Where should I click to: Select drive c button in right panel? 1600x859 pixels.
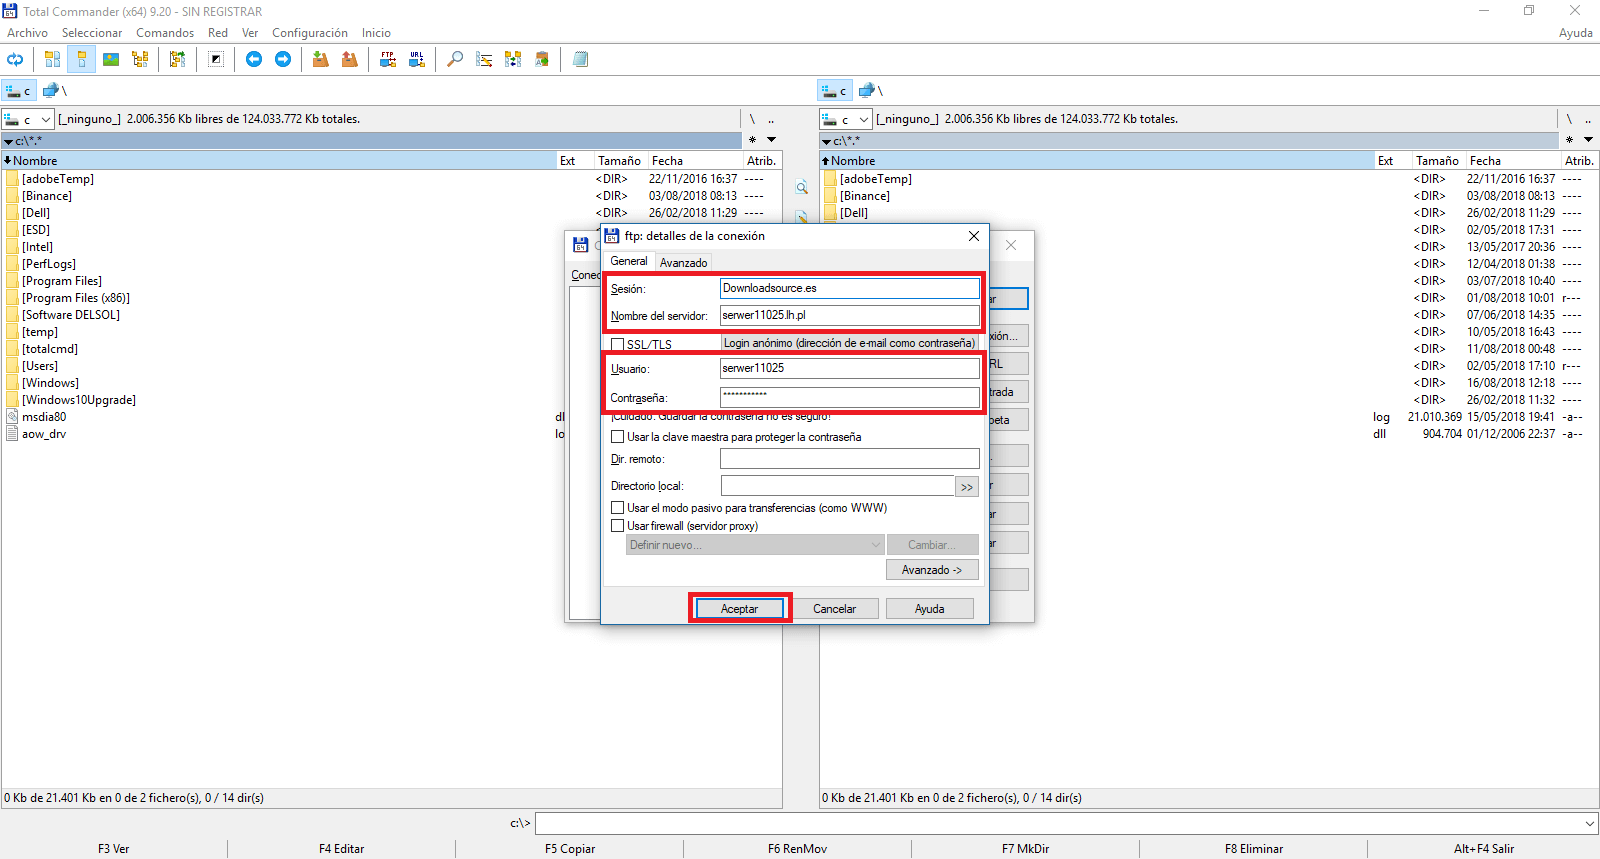(835, 91)
